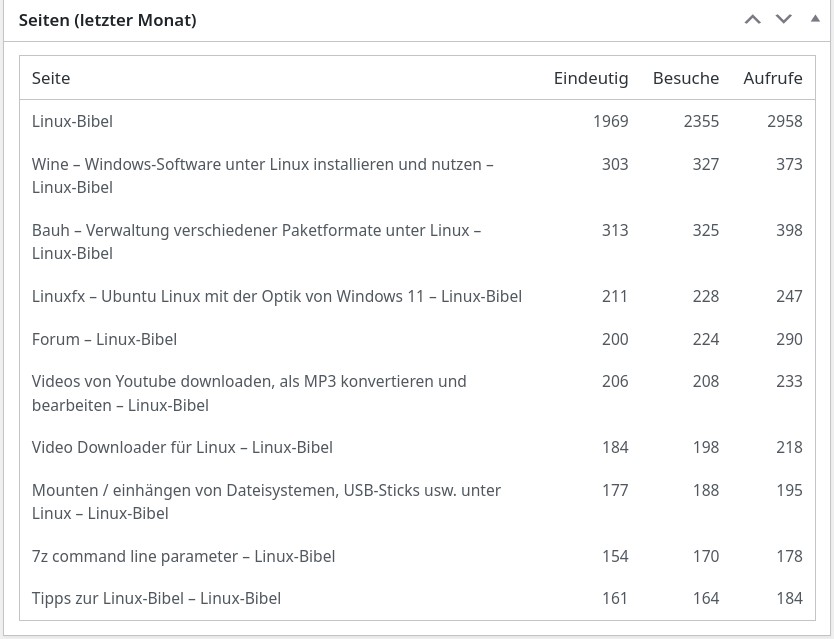Select the Mounten / einhängen von Dateisystemen entry
Viewport: 834px width, 639px height.
click(x=266, y=502)
